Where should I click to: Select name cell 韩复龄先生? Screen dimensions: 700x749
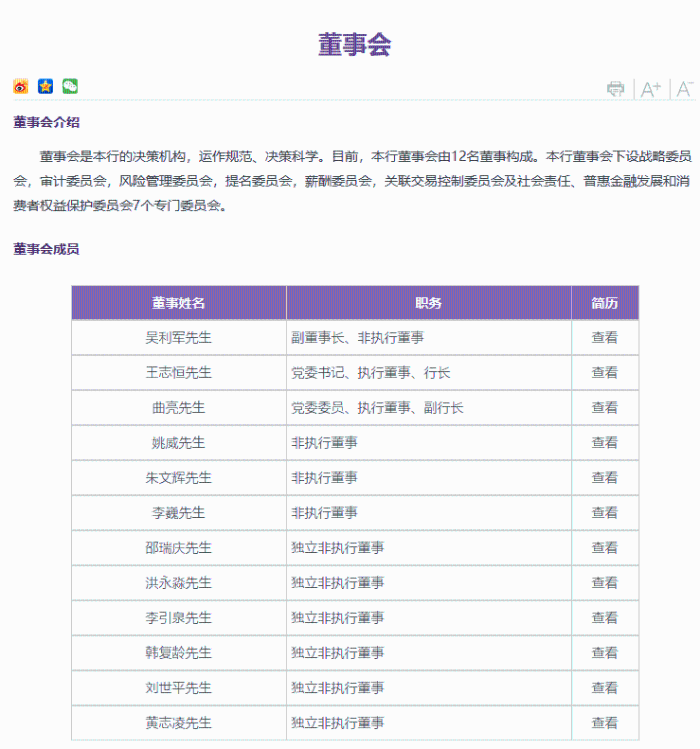pyautogui.click(x=179, y=653)
